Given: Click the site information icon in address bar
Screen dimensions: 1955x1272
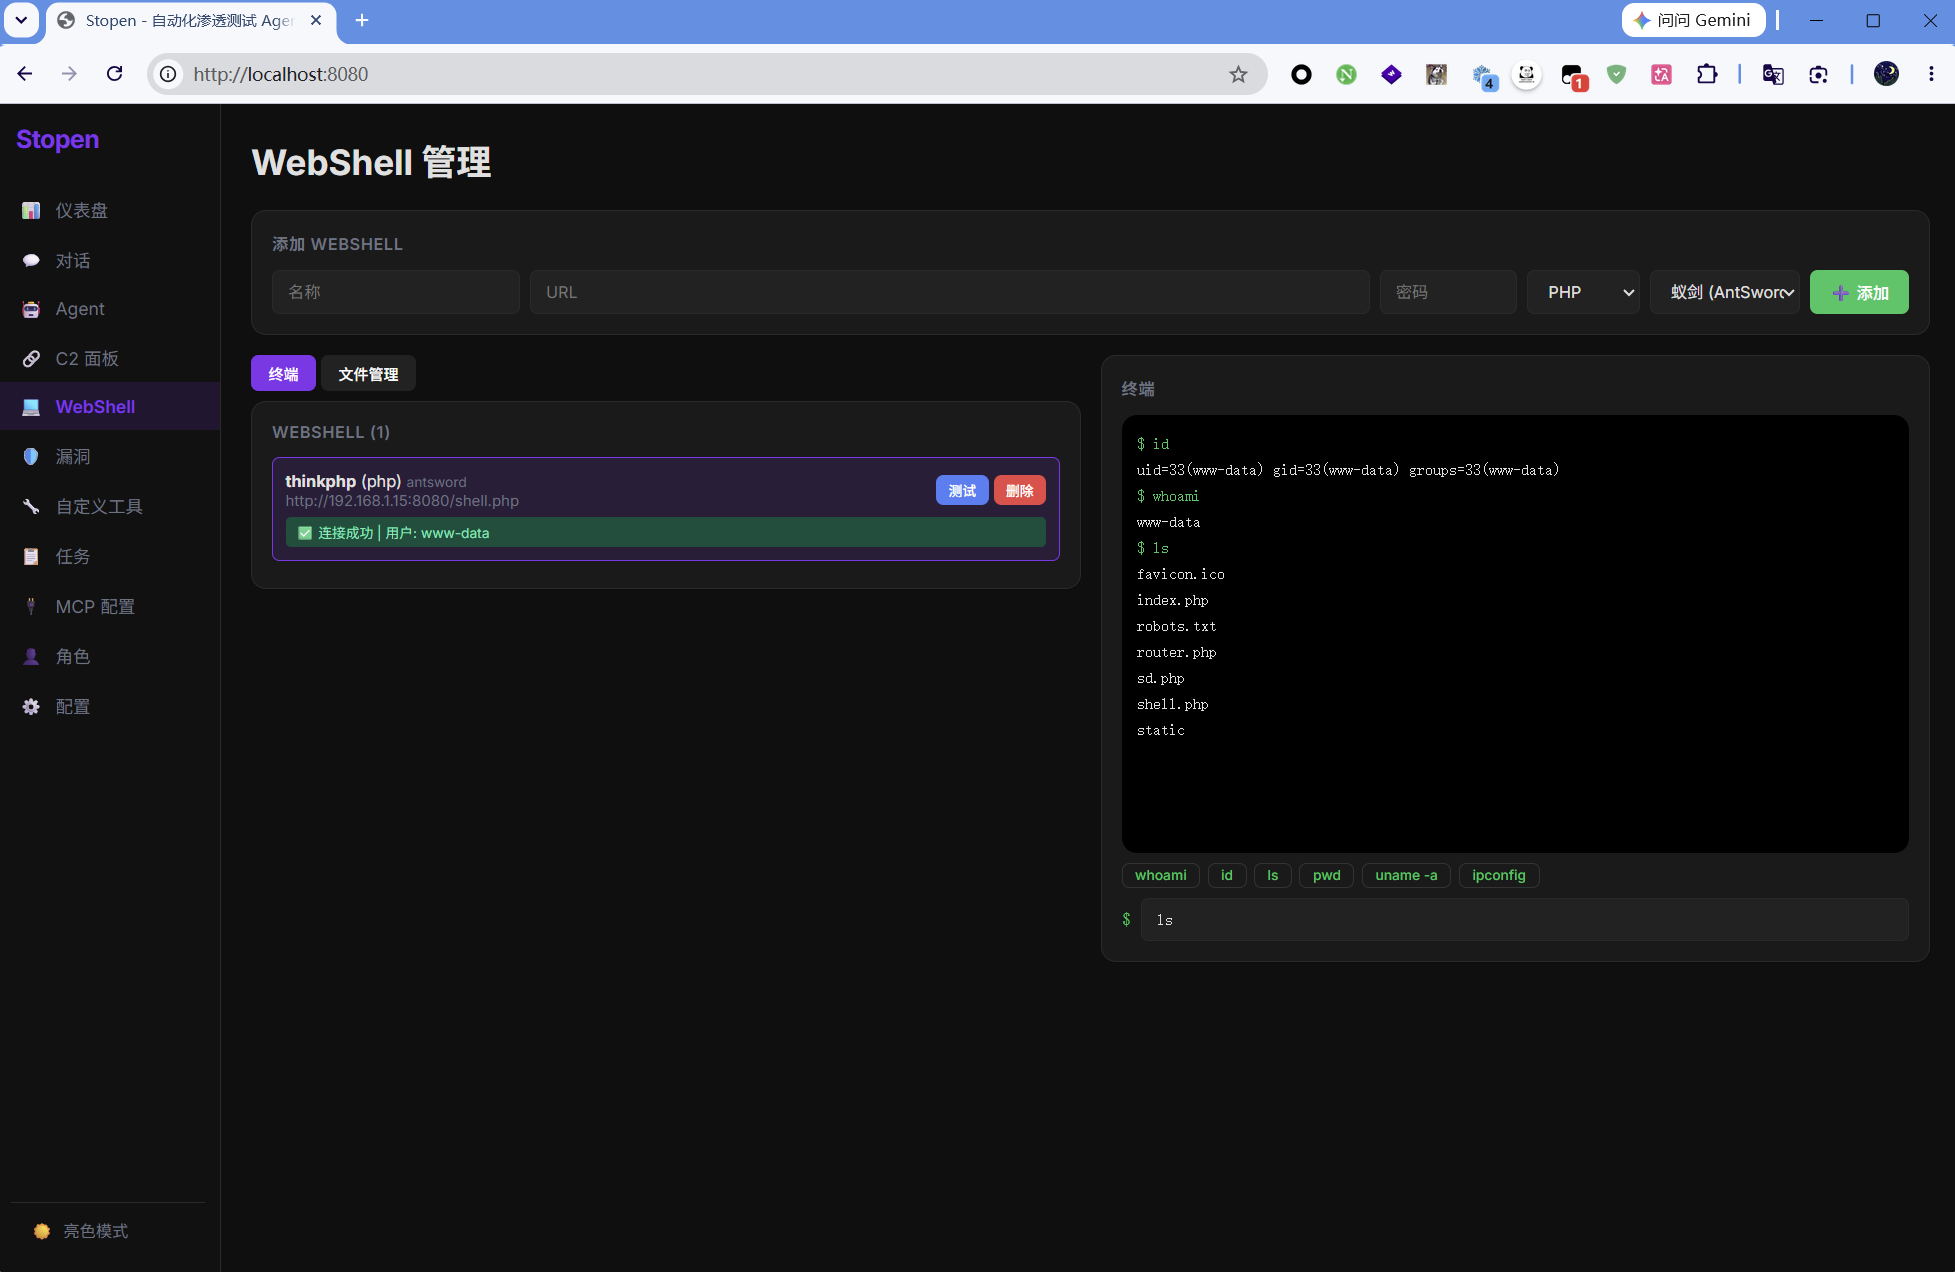Looking at the screenshot, I should pos(169,74).
